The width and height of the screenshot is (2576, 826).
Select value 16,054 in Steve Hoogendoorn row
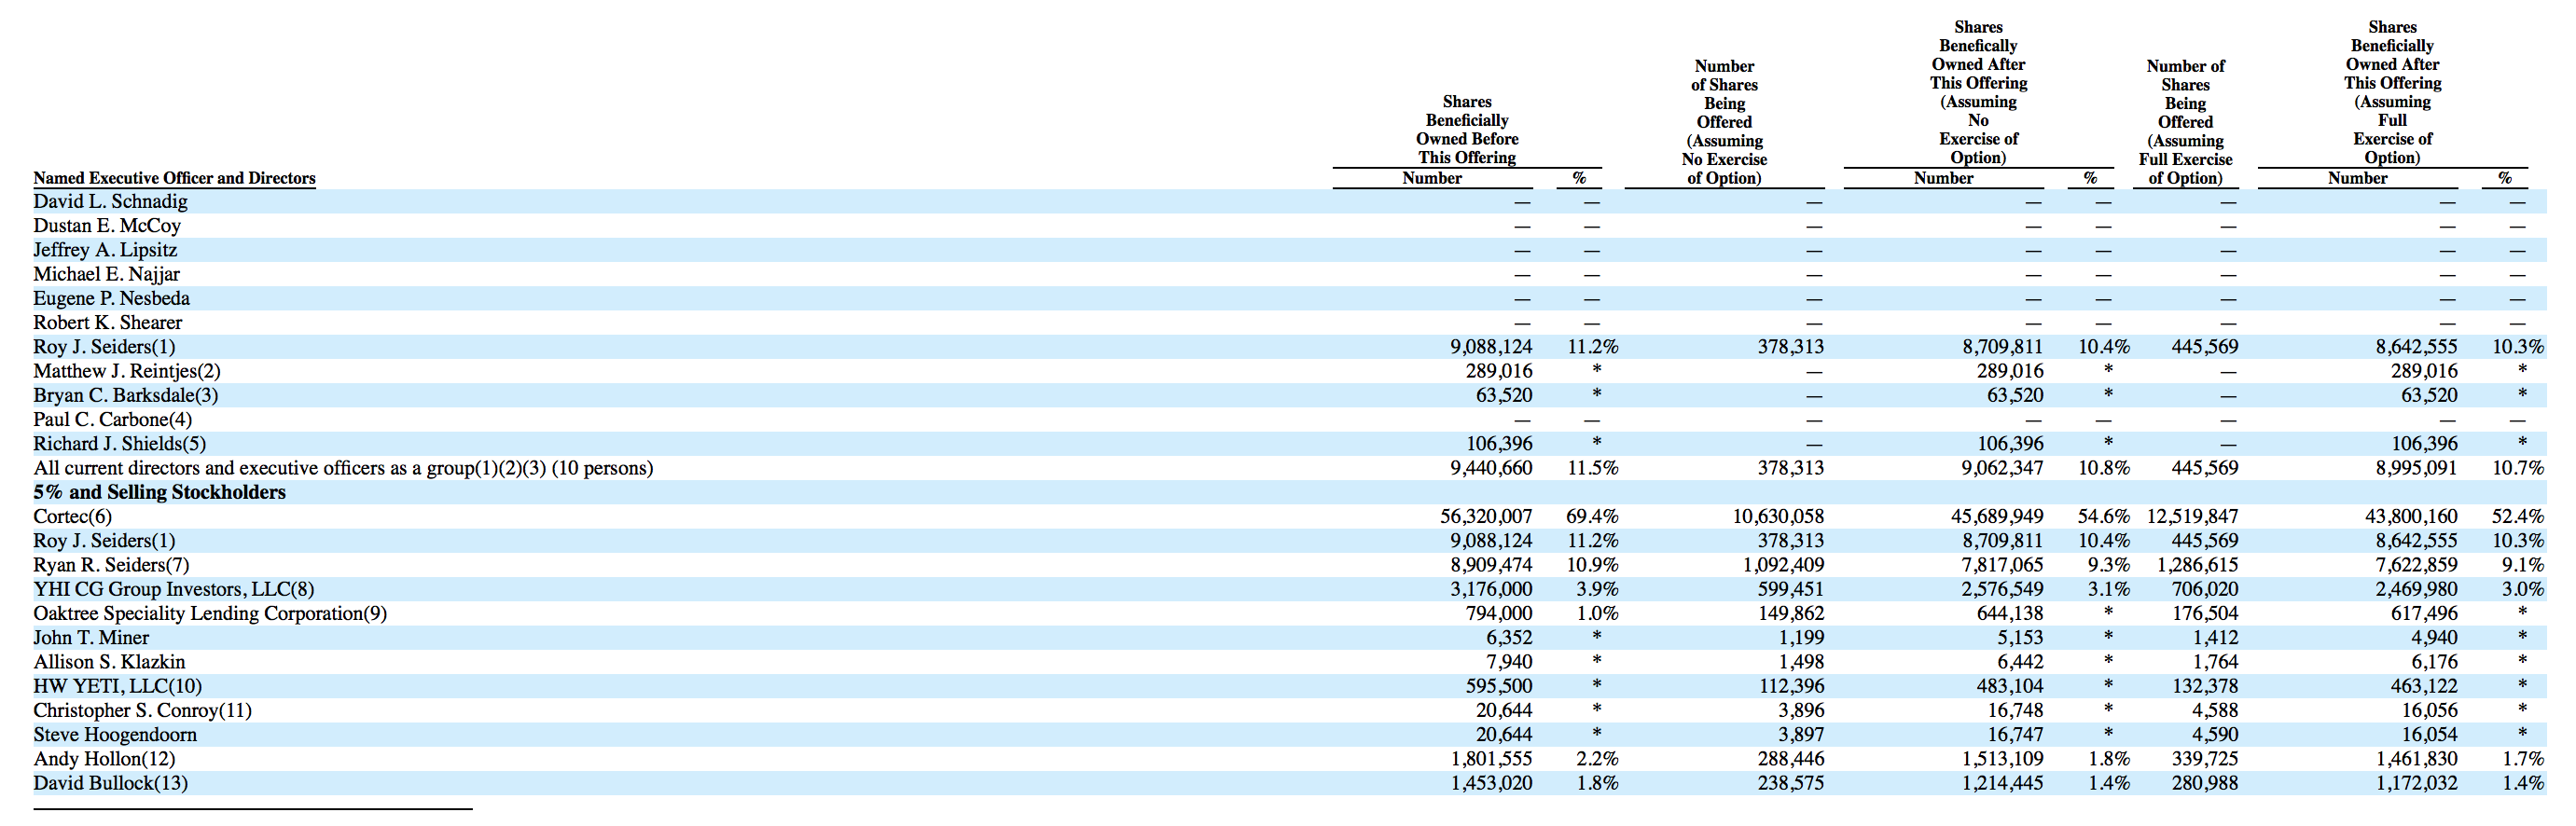pos(2430,734)
